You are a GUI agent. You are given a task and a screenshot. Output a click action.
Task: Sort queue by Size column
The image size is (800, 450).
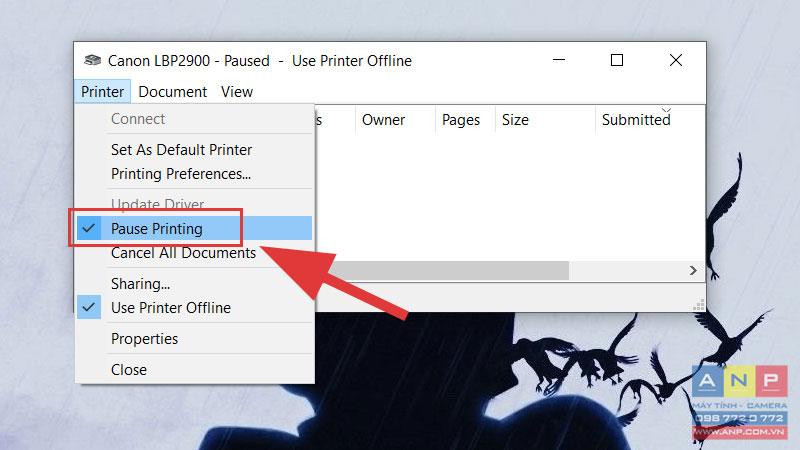545,120
